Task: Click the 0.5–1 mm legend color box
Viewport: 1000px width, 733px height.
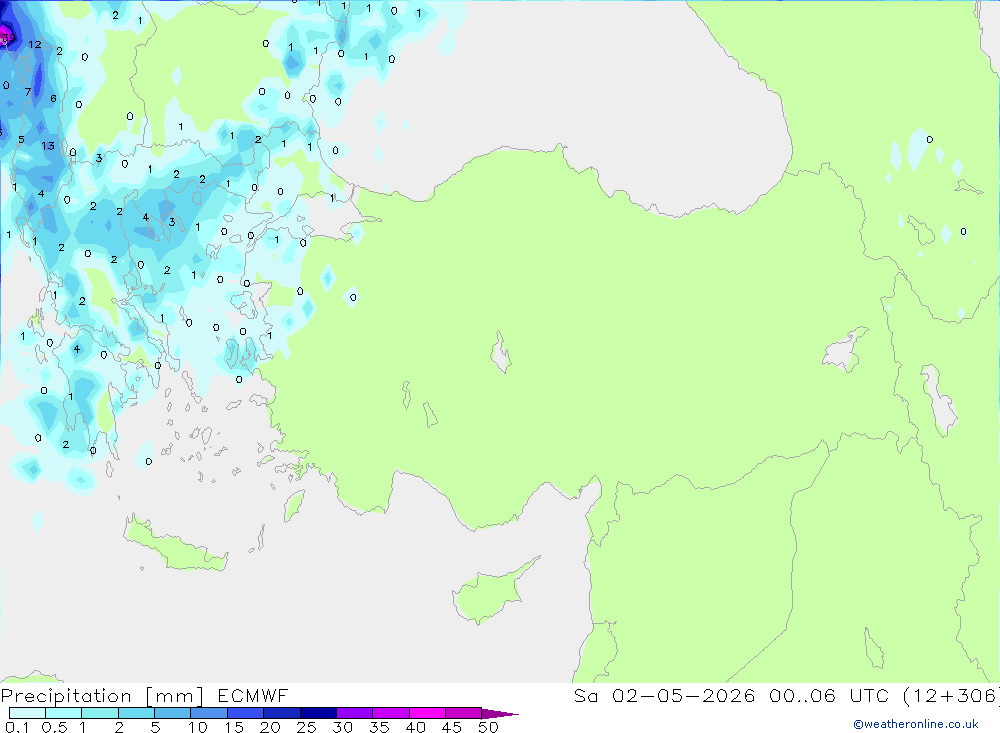Action: click(64, 713)
